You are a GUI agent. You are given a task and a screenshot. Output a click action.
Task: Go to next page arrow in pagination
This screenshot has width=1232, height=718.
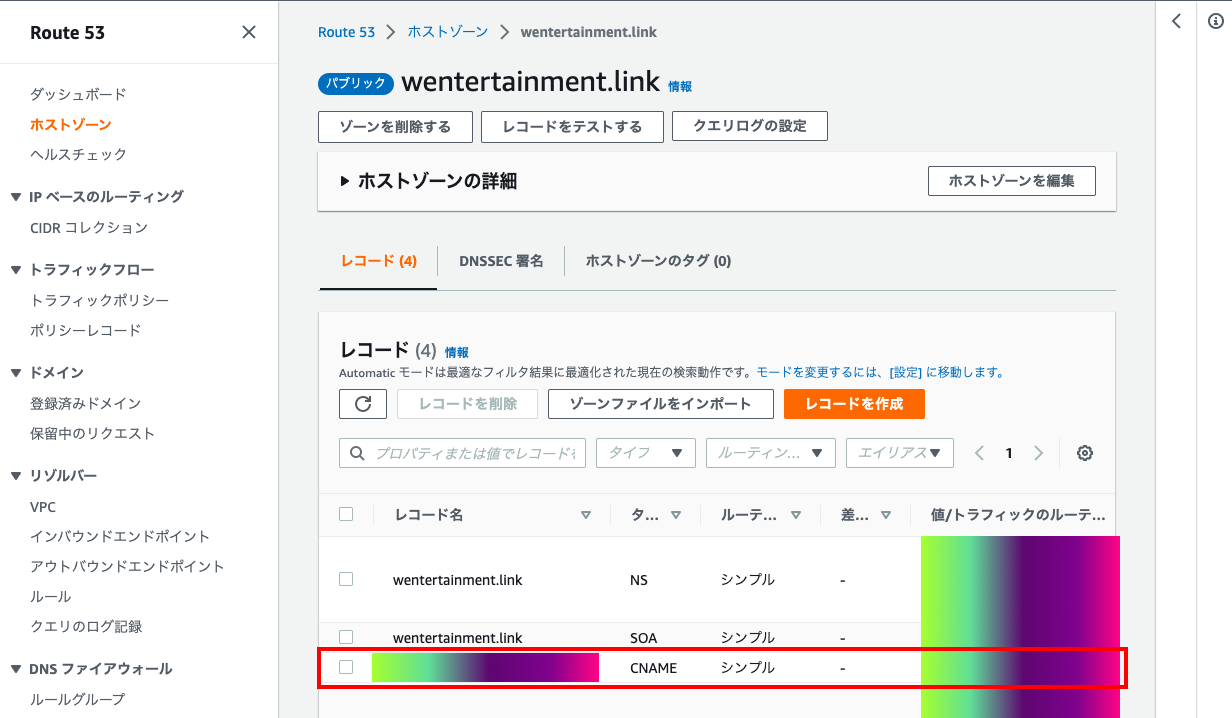pos(1038,453)
